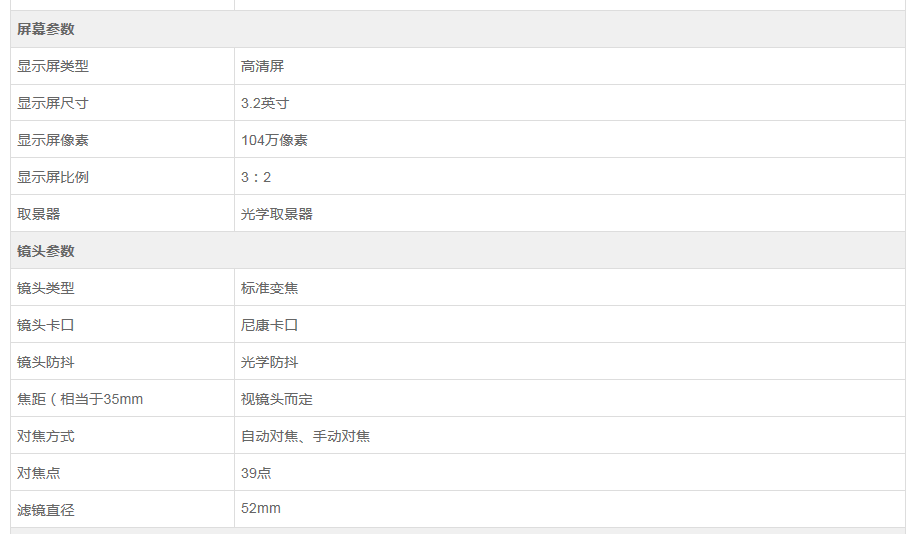
Task: Click the 高清屏 value cell
Action: pyautogui.click(x=570, y=66)
